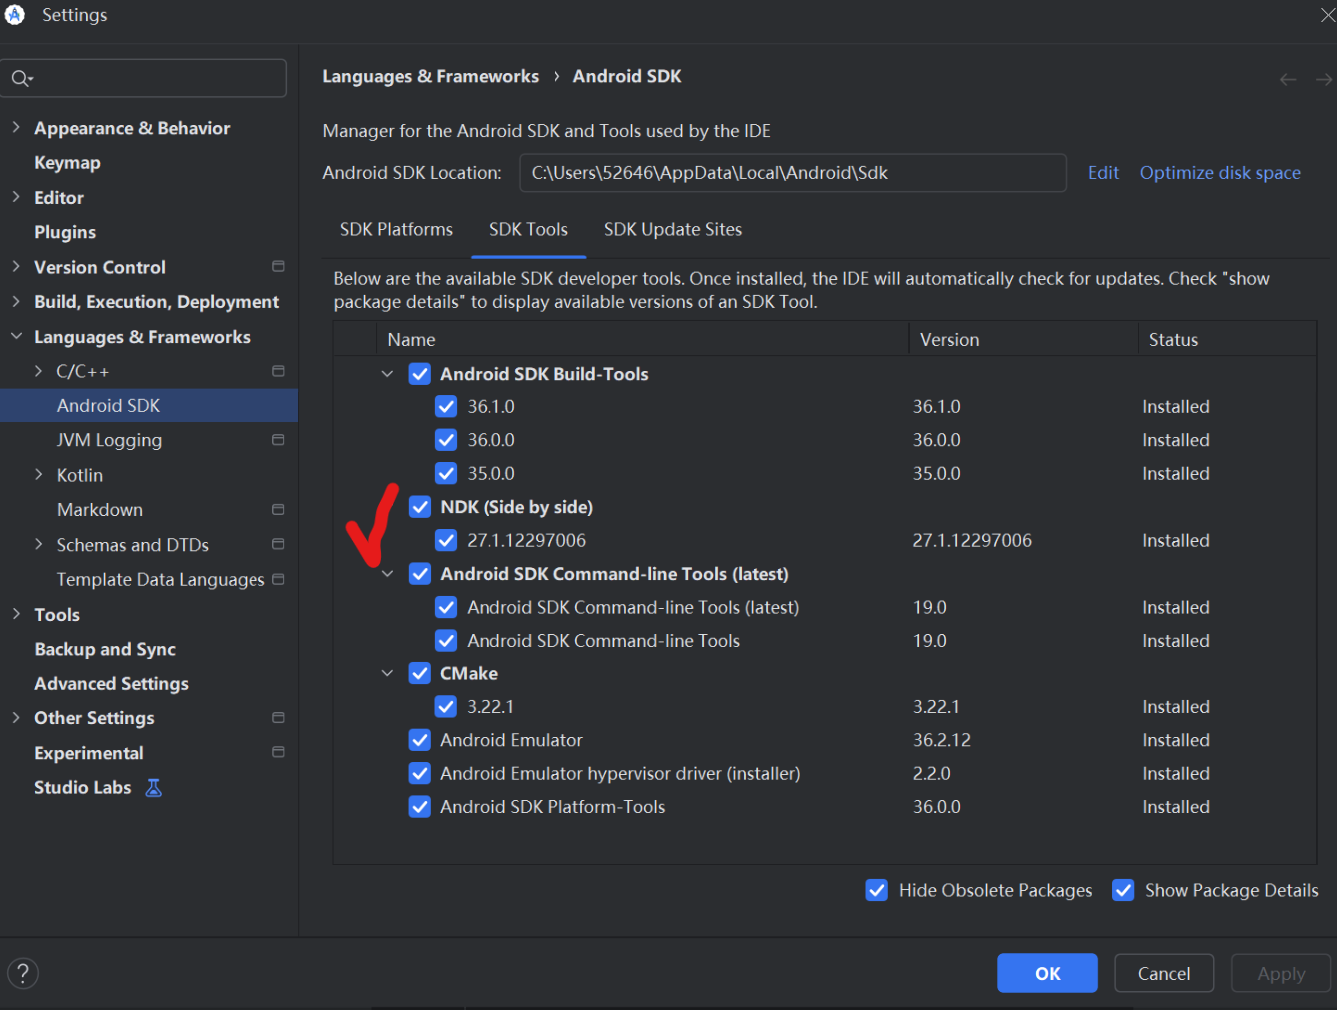
Task: Expand Version Control settings node
Action: [x=16, y=266]
